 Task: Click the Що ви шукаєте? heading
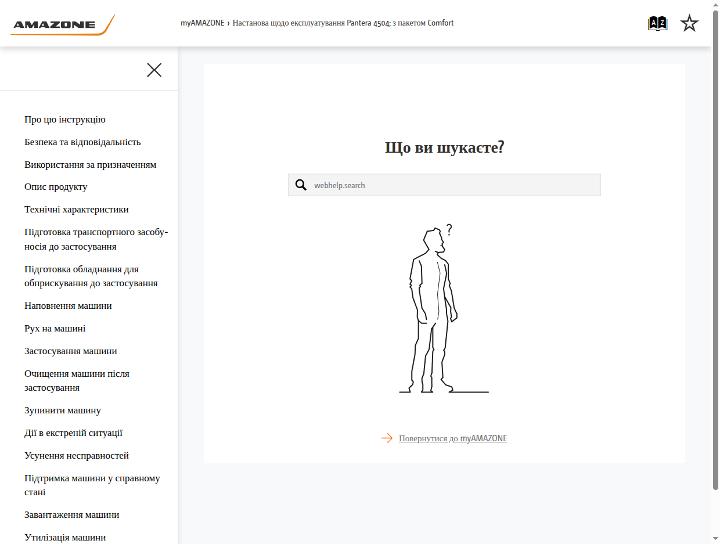pos(444,148)
